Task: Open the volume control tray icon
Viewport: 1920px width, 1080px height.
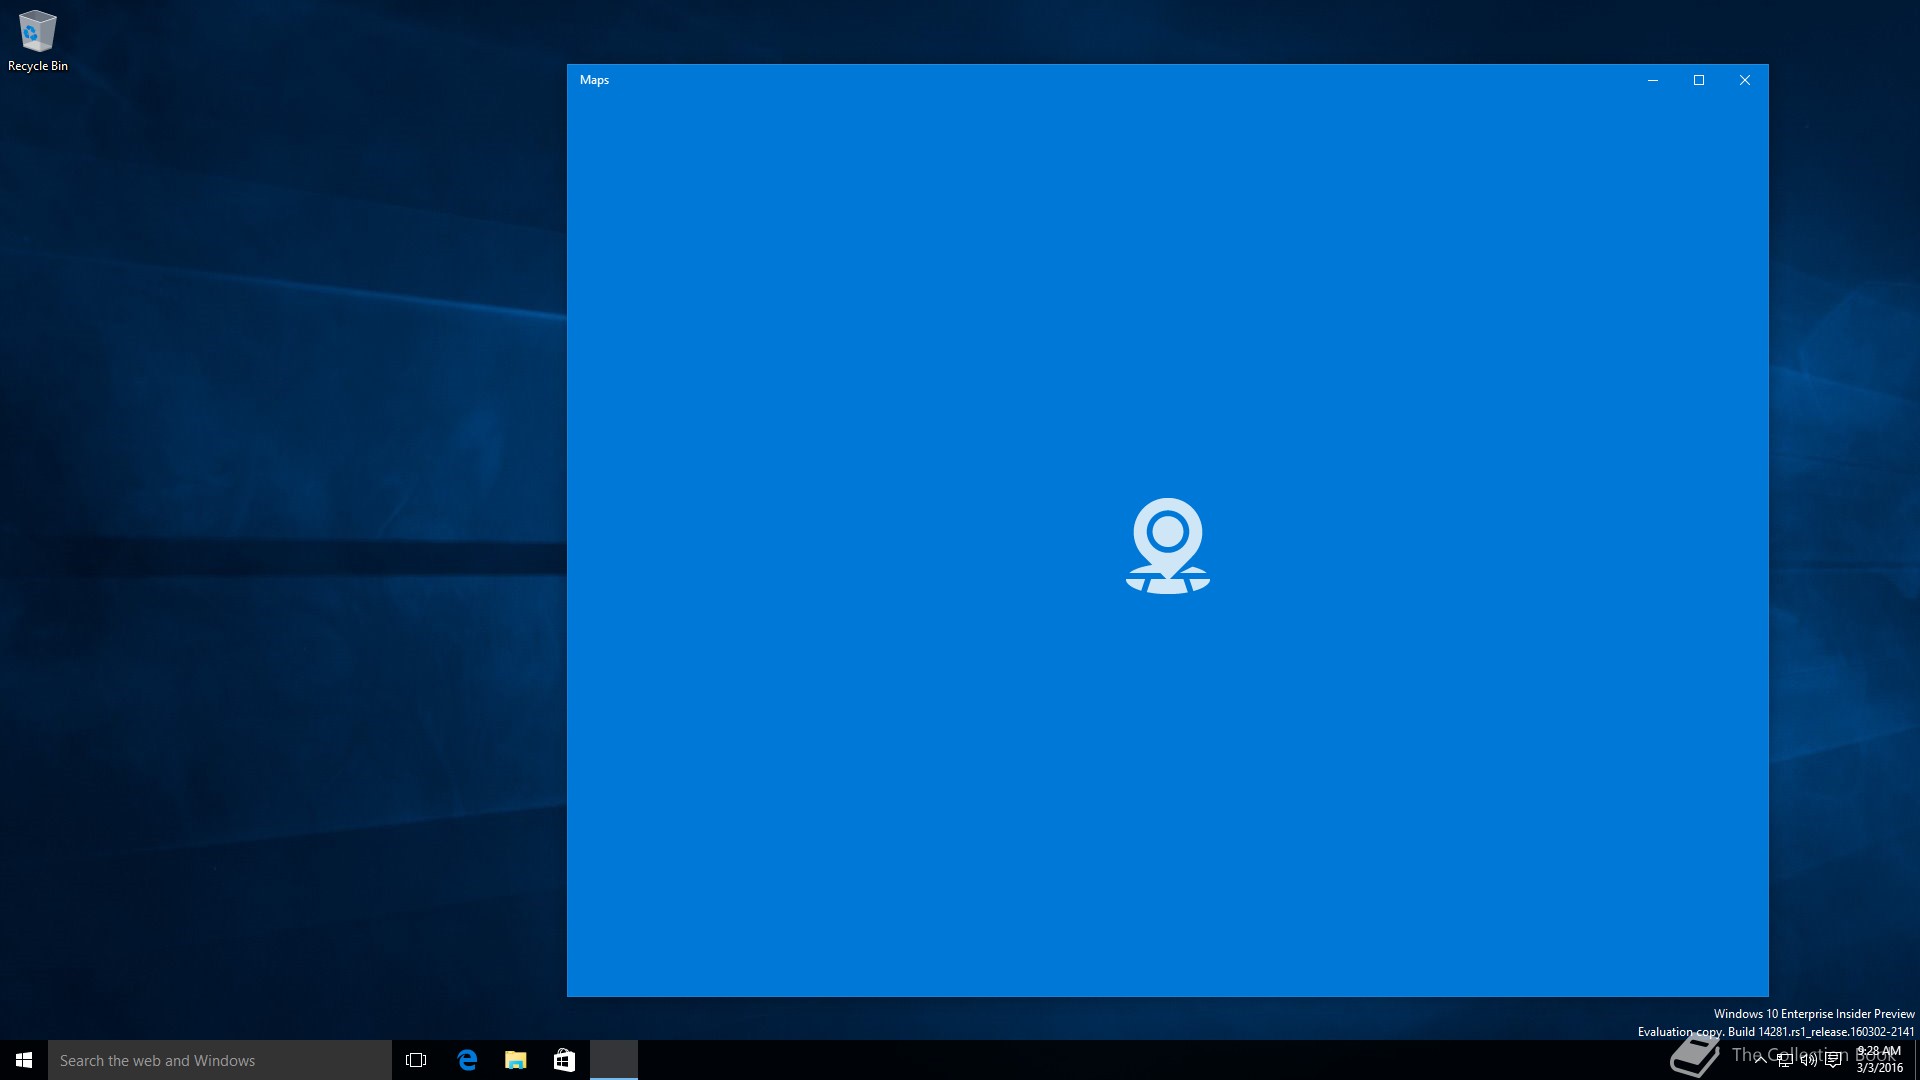Action: pyautogui.click(x=1808, y=1060)
